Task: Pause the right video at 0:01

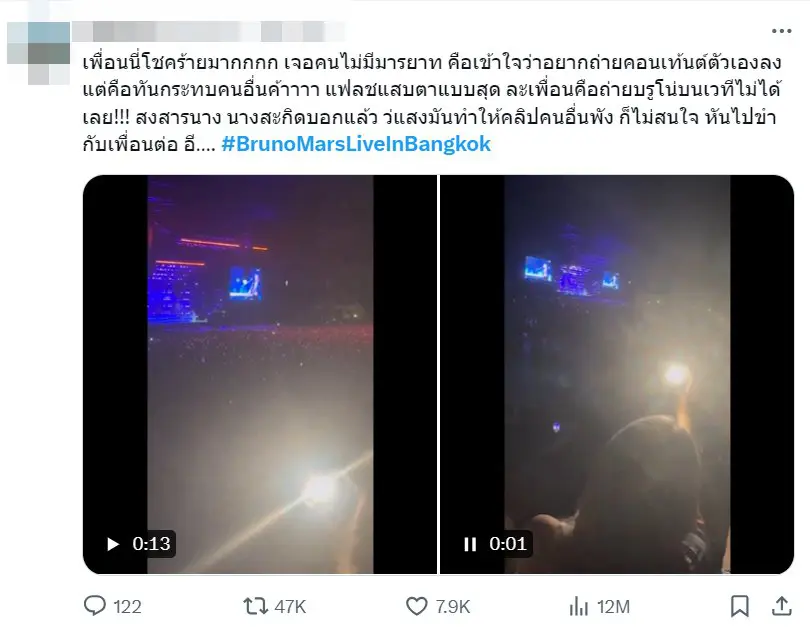Action: pos(470,544)
